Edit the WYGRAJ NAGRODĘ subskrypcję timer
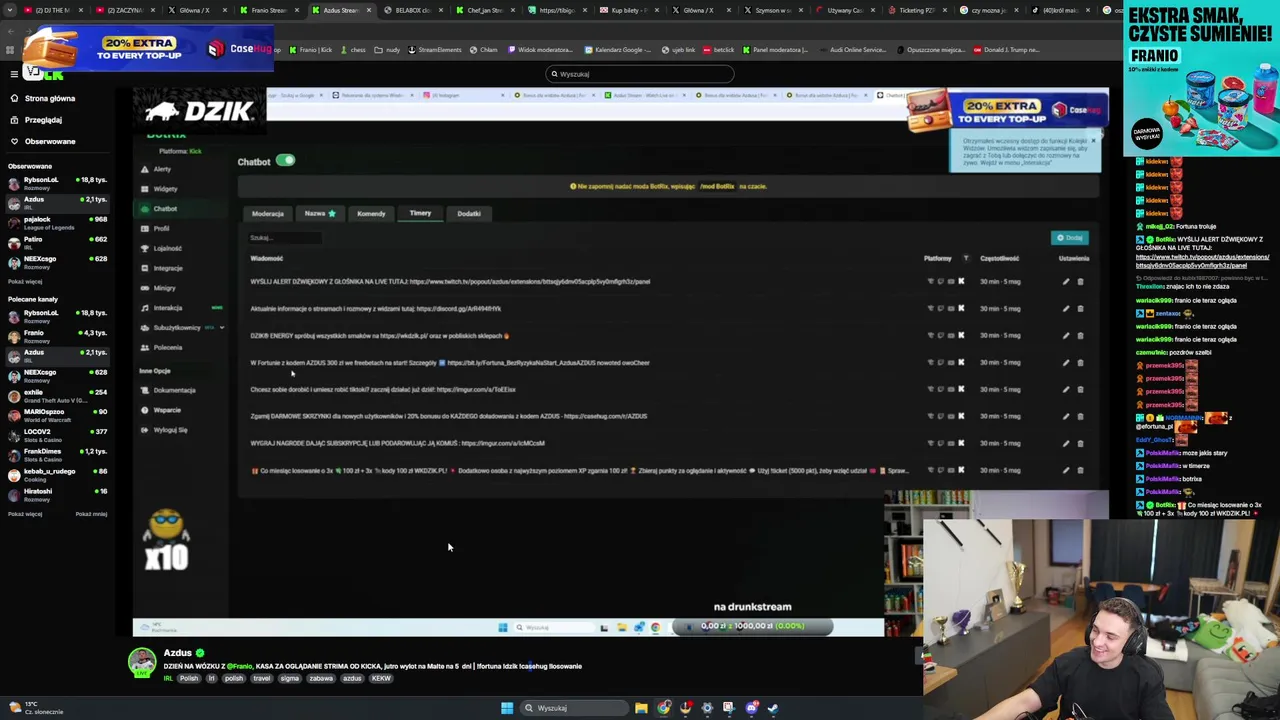The image size is (1280, 720). click(x=1066, y=443)
